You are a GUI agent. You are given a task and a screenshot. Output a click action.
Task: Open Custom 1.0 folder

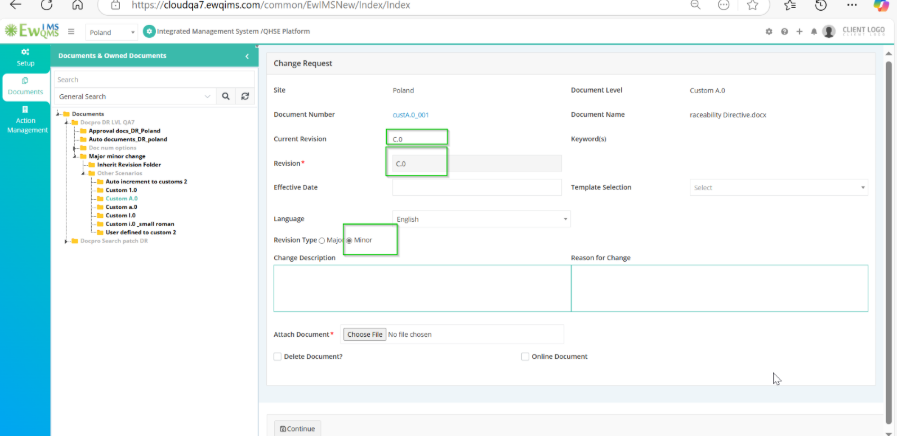pos(121,190)
